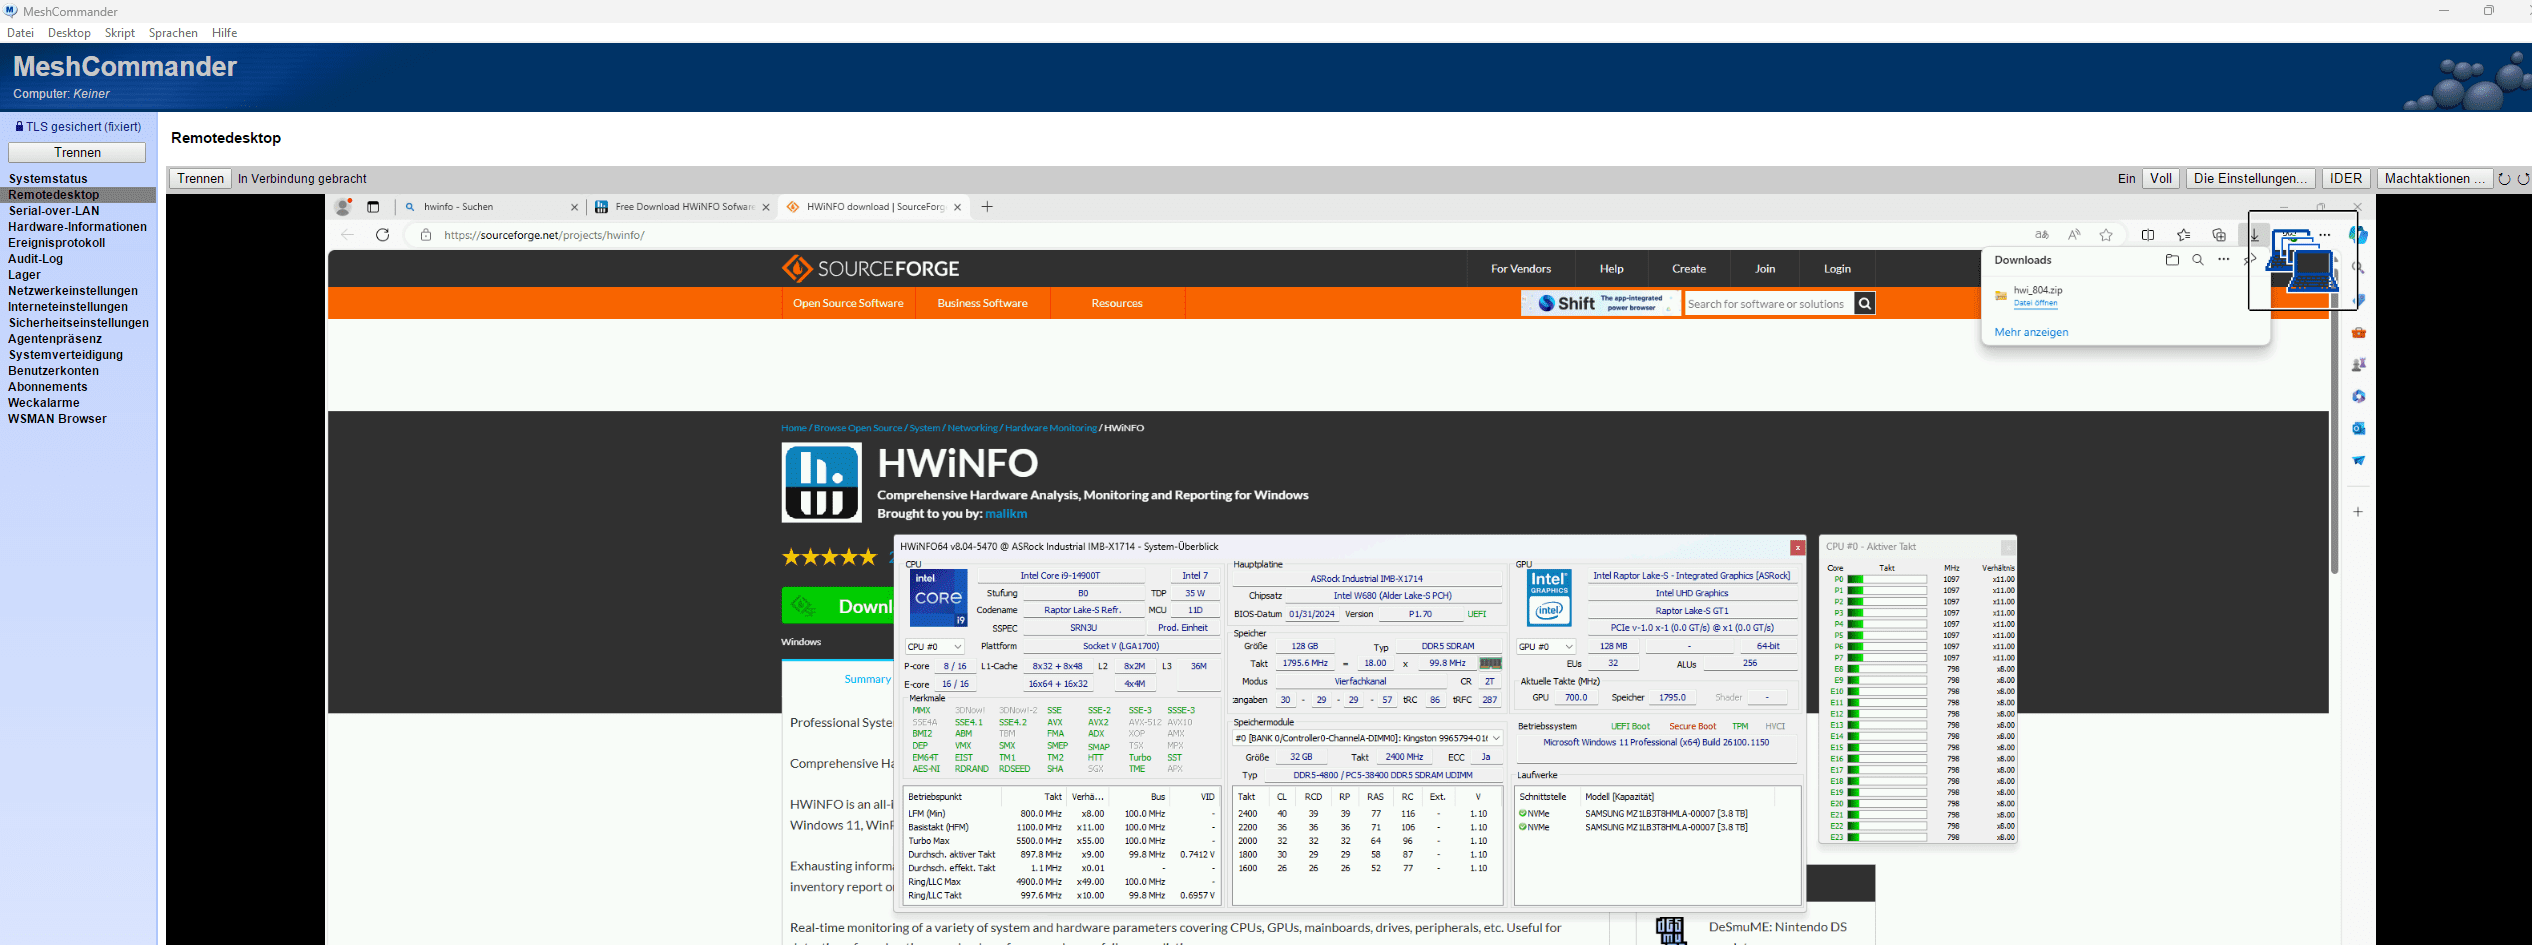This screenshot has height=945, width=2532.
Task: Add page to favorites star icon
Action: tap(2106, 235)
